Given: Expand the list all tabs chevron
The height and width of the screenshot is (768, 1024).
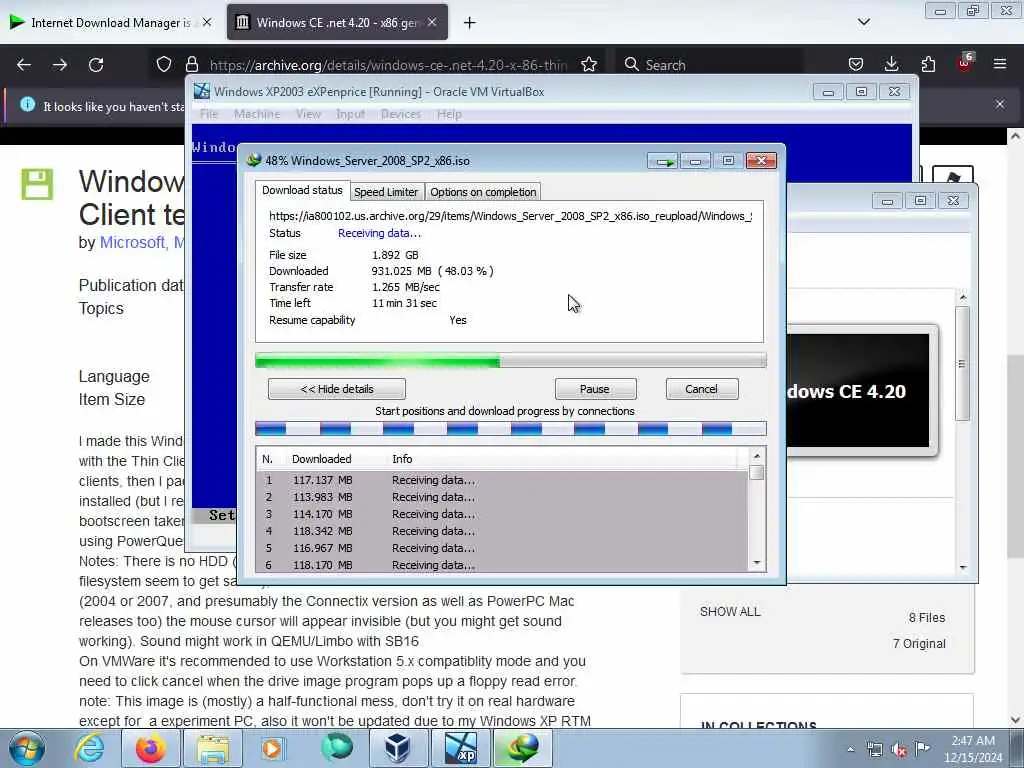Looking at the screenshot, I should coord(863,22).
